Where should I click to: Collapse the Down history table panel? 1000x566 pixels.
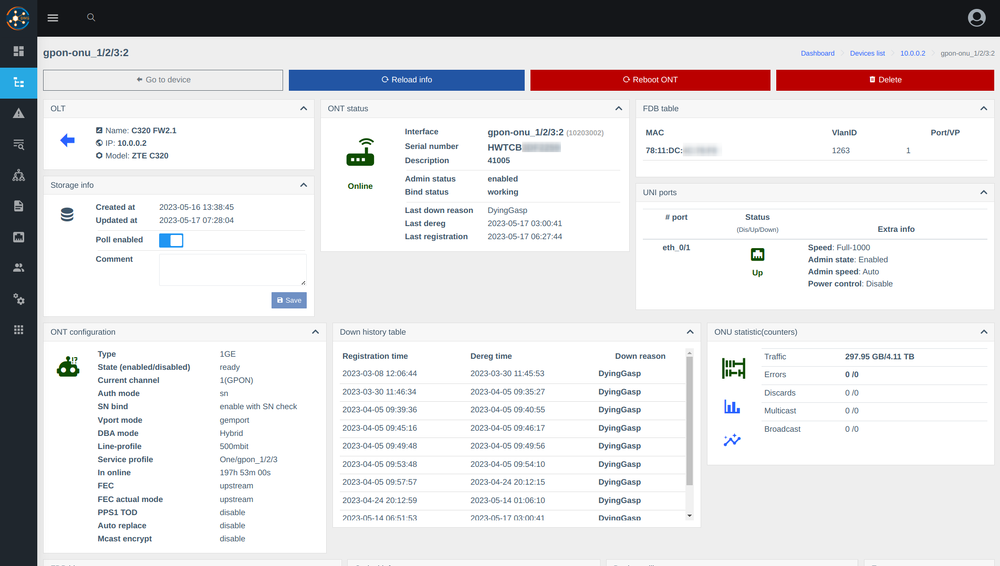coord(689,332)
